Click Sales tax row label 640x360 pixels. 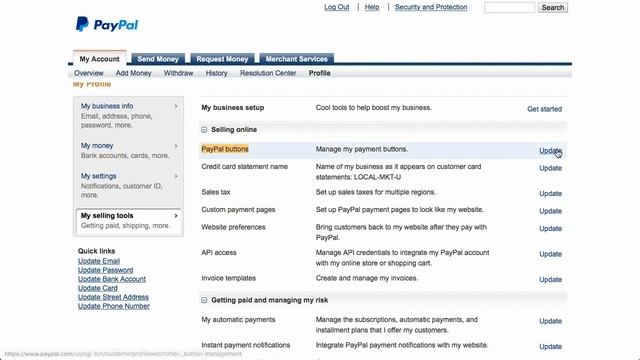[x=216, y=192]
